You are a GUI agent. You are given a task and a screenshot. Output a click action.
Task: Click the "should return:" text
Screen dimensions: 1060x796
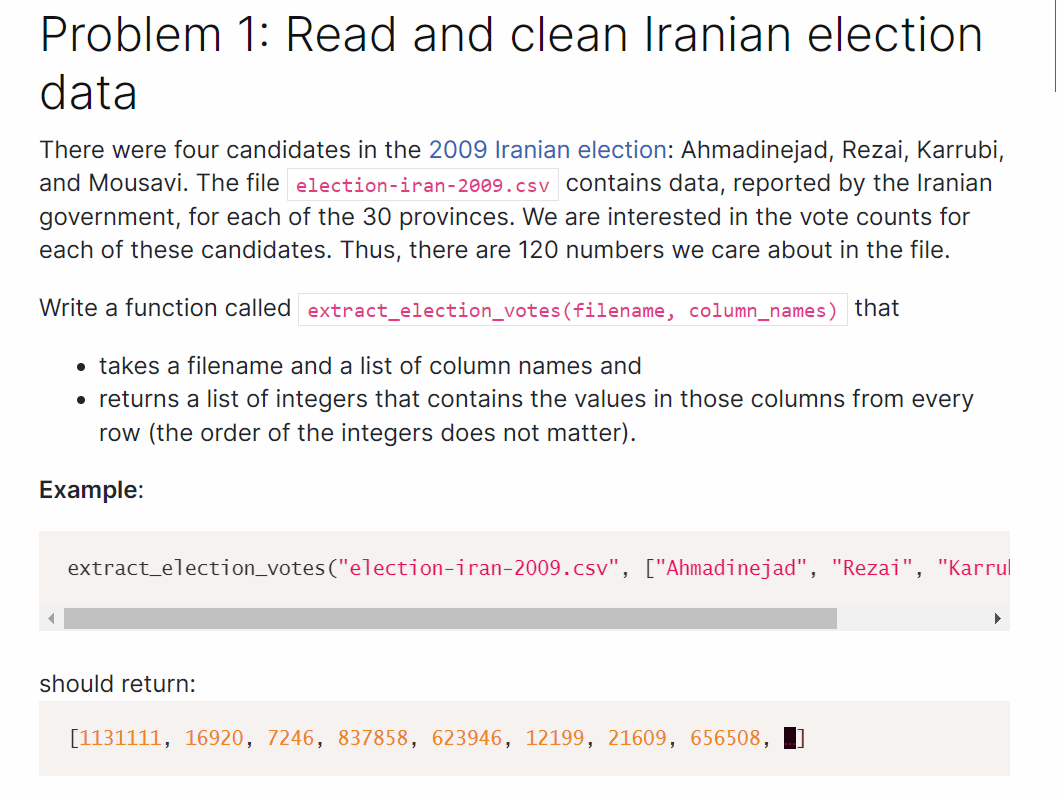coord(117,684)
